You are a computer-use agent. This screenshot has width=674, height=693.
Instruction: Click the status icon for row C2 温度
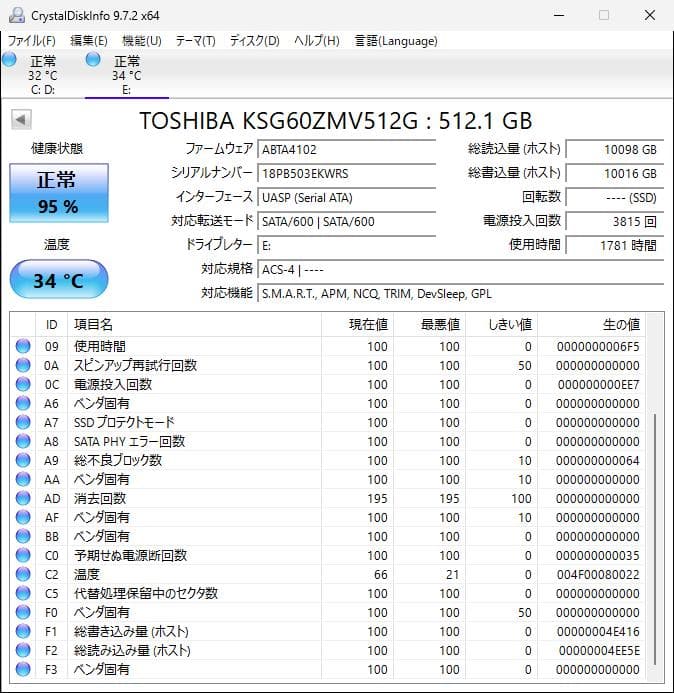tap(23, 574)
